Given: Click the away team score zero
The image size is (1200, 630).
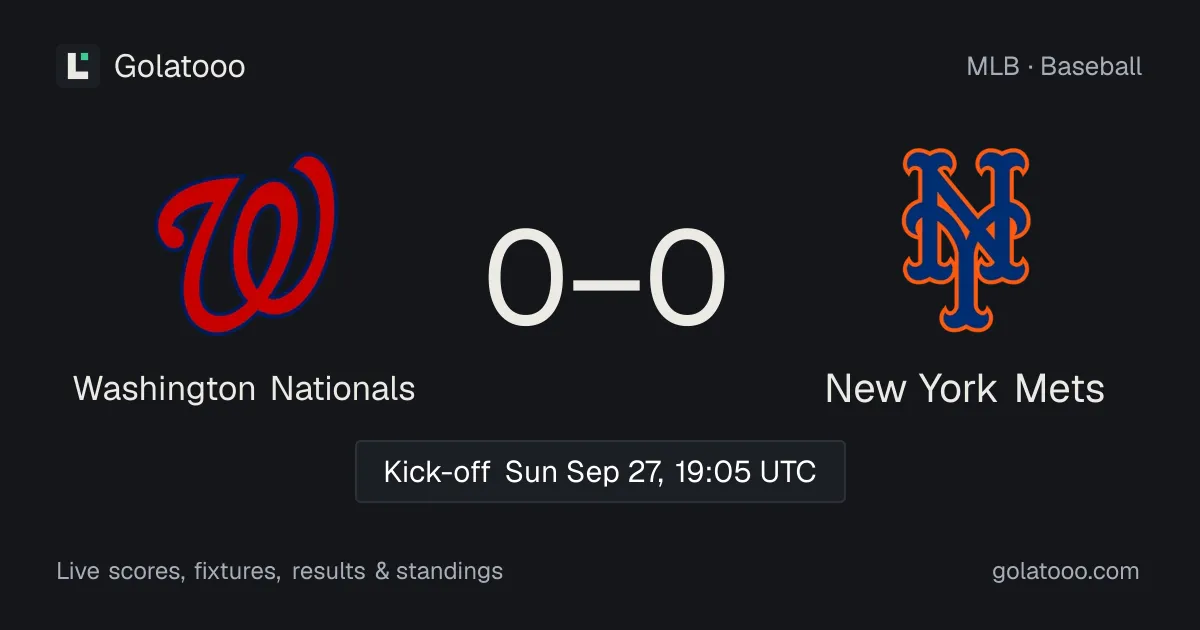Looking at the screenshot, I should click(x=686, y=279).
